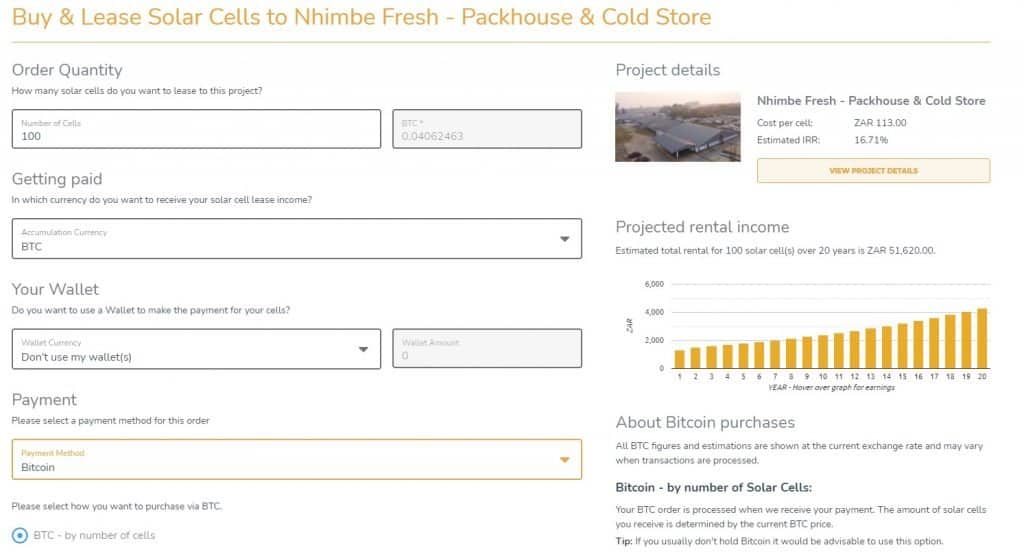
Task: Open the Payment Method dropdown arrow
Action: [564, 460]
